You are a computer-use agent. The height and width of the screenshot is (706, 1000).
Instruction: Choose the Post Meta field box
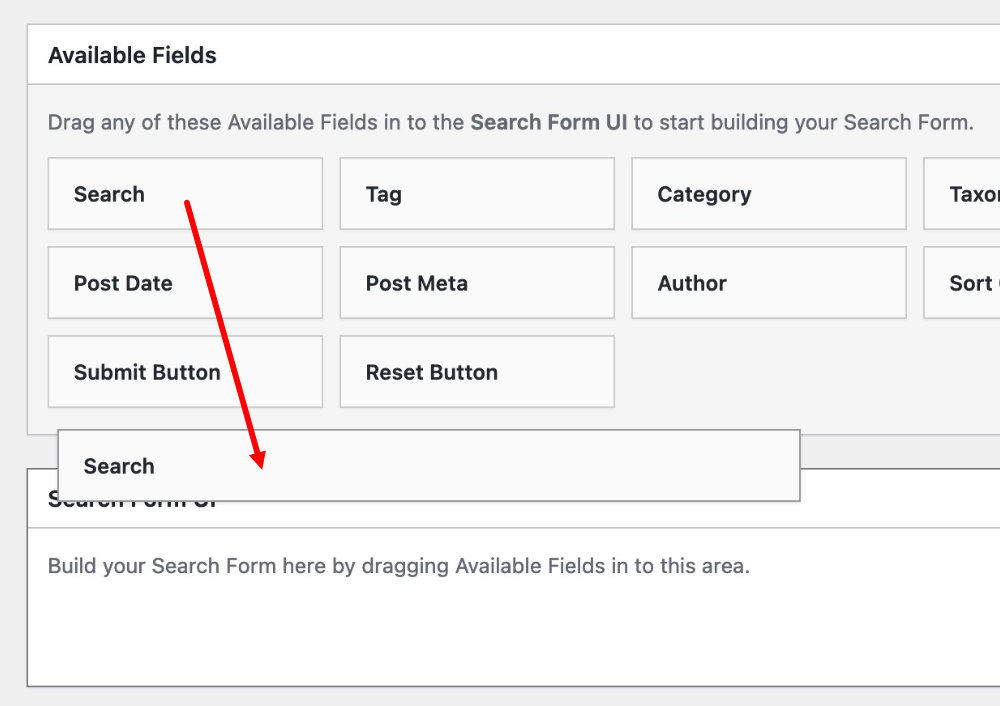476,283
